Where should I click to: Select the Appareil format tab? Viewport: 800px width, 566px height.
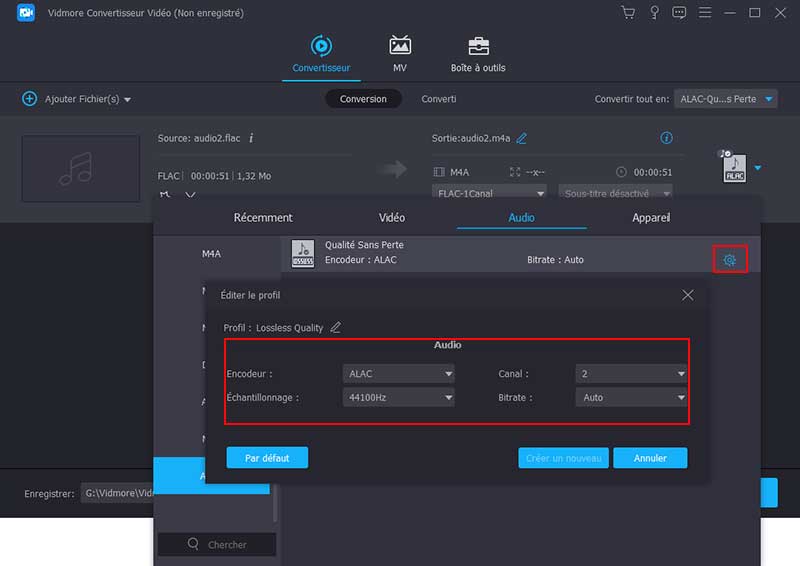tap(651, 218)
